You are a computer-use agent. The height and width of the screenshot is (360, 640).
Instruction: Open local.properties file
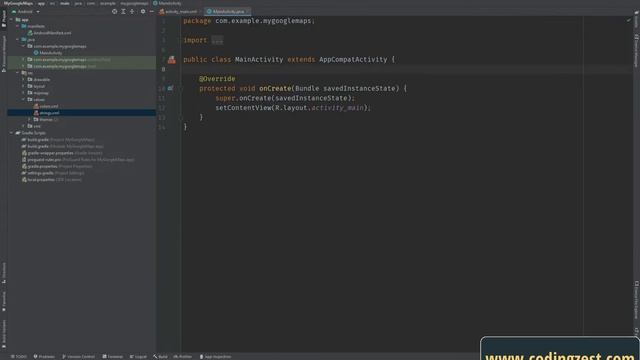point(52,180)
